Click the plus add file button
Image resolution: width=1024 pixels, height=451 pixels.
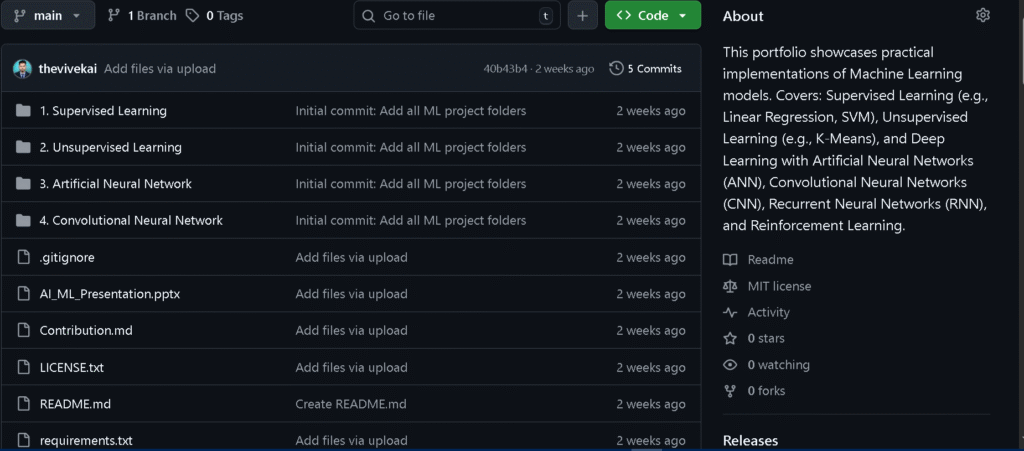pyautogui.click(x=582, y=15)
